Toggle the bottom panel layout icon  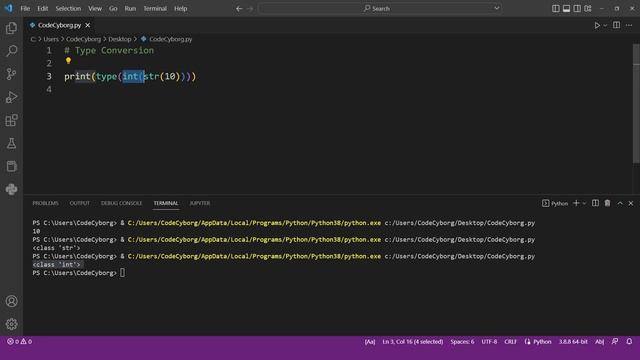point(566,9)
